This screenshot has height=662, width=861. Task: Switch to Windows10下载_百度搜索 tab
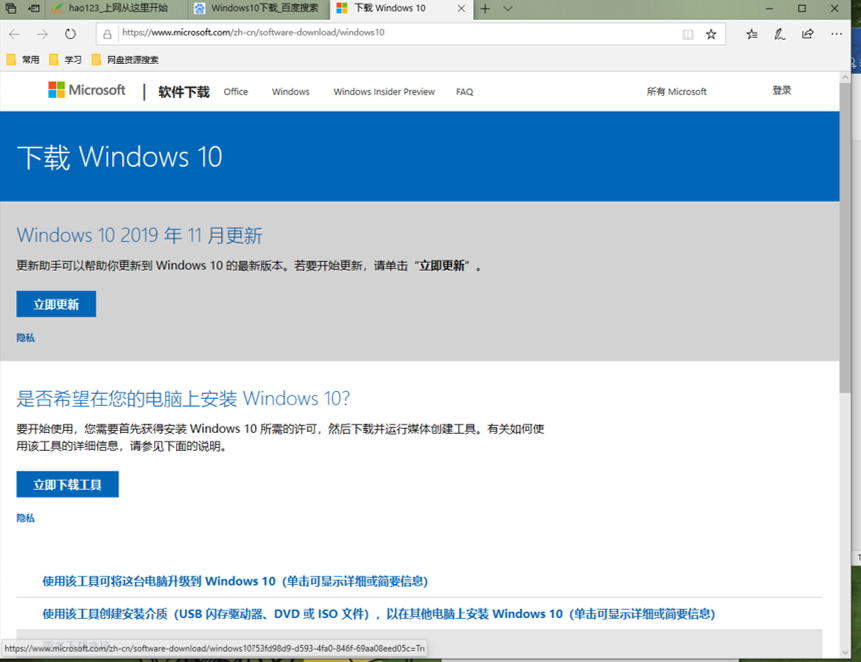(x=259, y=8)
